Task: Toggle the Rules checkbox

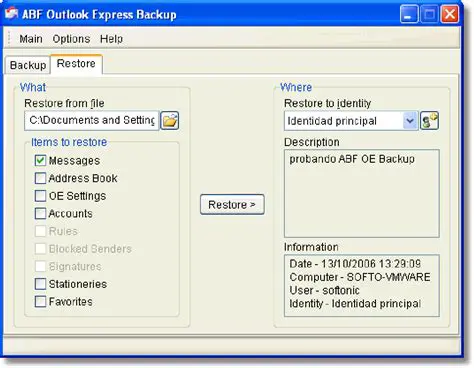Action: click(40, 231)
